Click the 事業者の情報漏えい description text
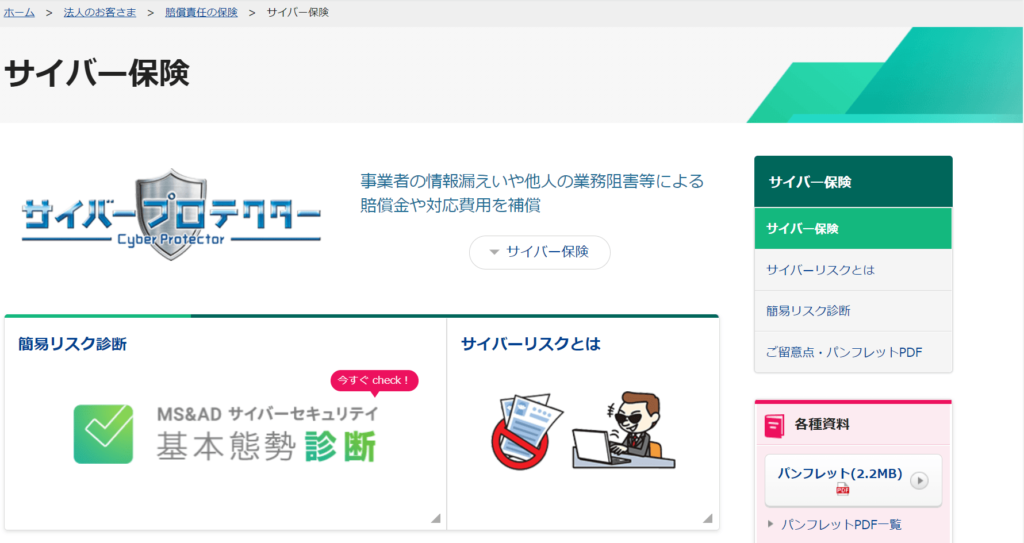 pyautogui.click(x=532, y=193)
